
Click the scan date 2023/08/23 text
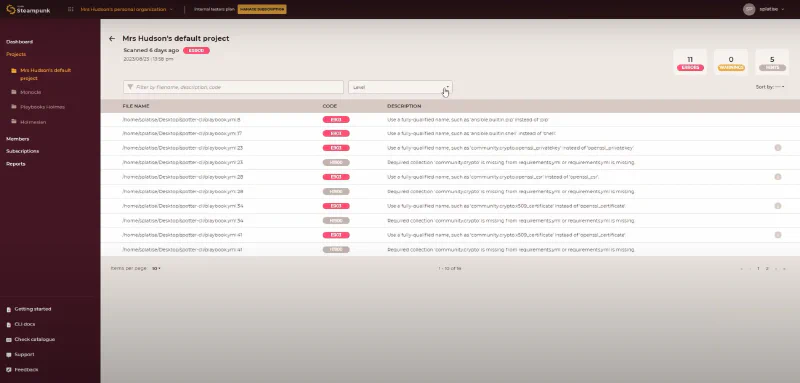point(148,59)
